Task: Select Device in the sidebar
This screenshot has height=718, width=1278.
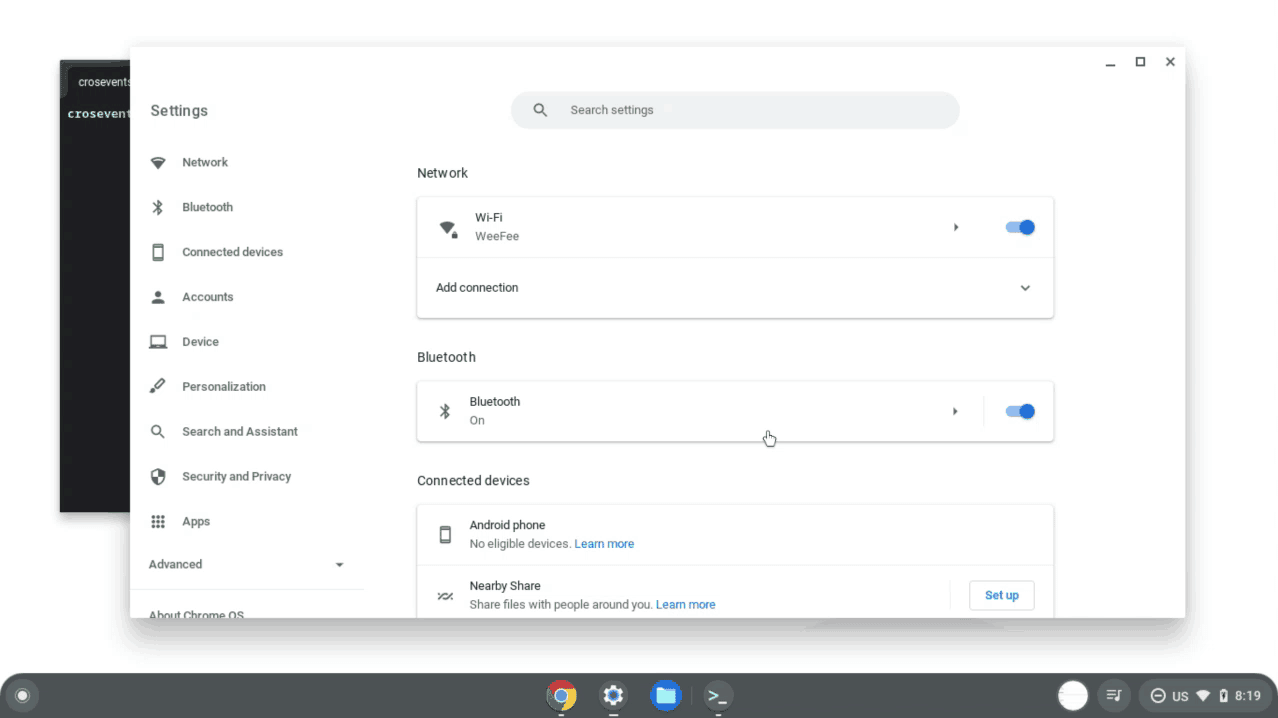Action: tap(200, 341)
